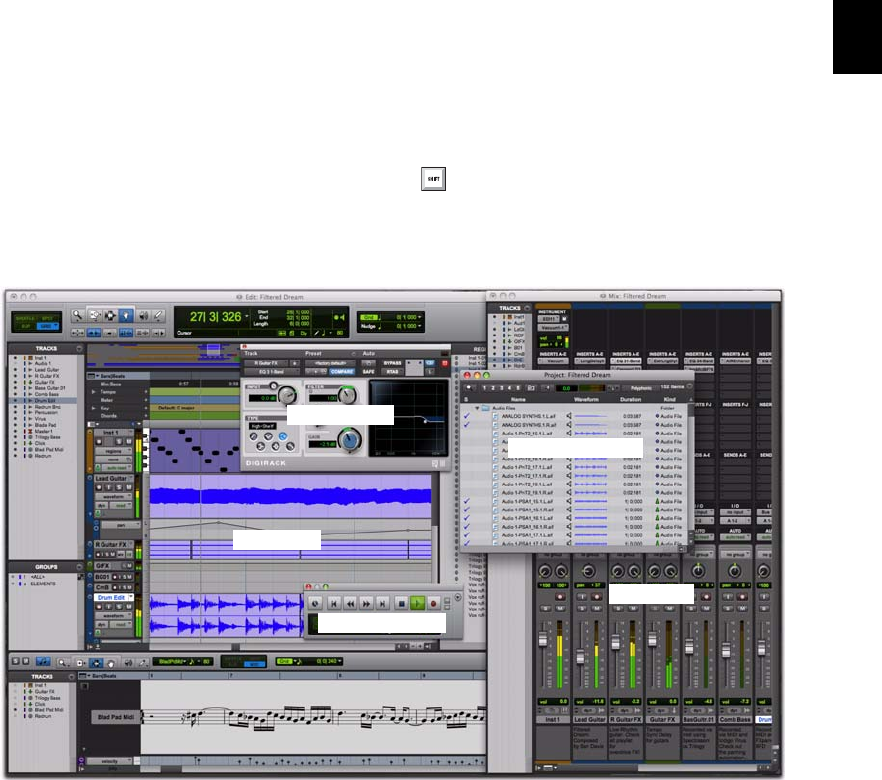Open Grid value dropdown in Edit window
This screenshot has height=780, width=882.
420,317
